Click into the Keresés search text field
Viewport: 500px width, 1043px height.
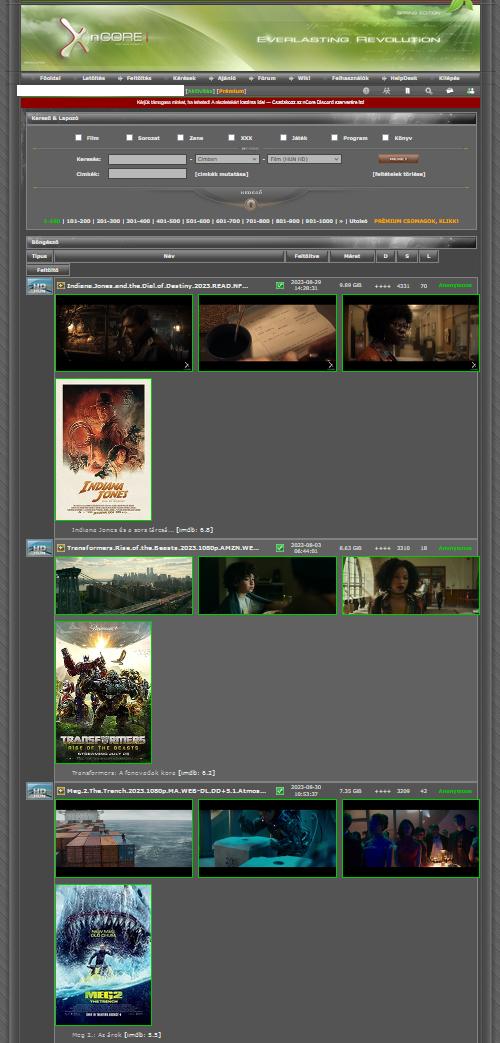coord(148,159)
